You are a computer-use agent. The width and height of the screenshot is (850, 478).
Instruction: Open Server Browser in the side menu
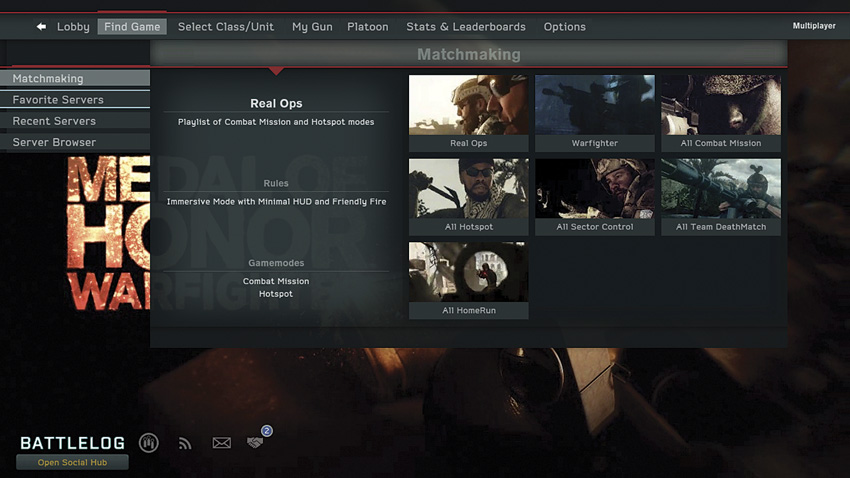[75, 142]
